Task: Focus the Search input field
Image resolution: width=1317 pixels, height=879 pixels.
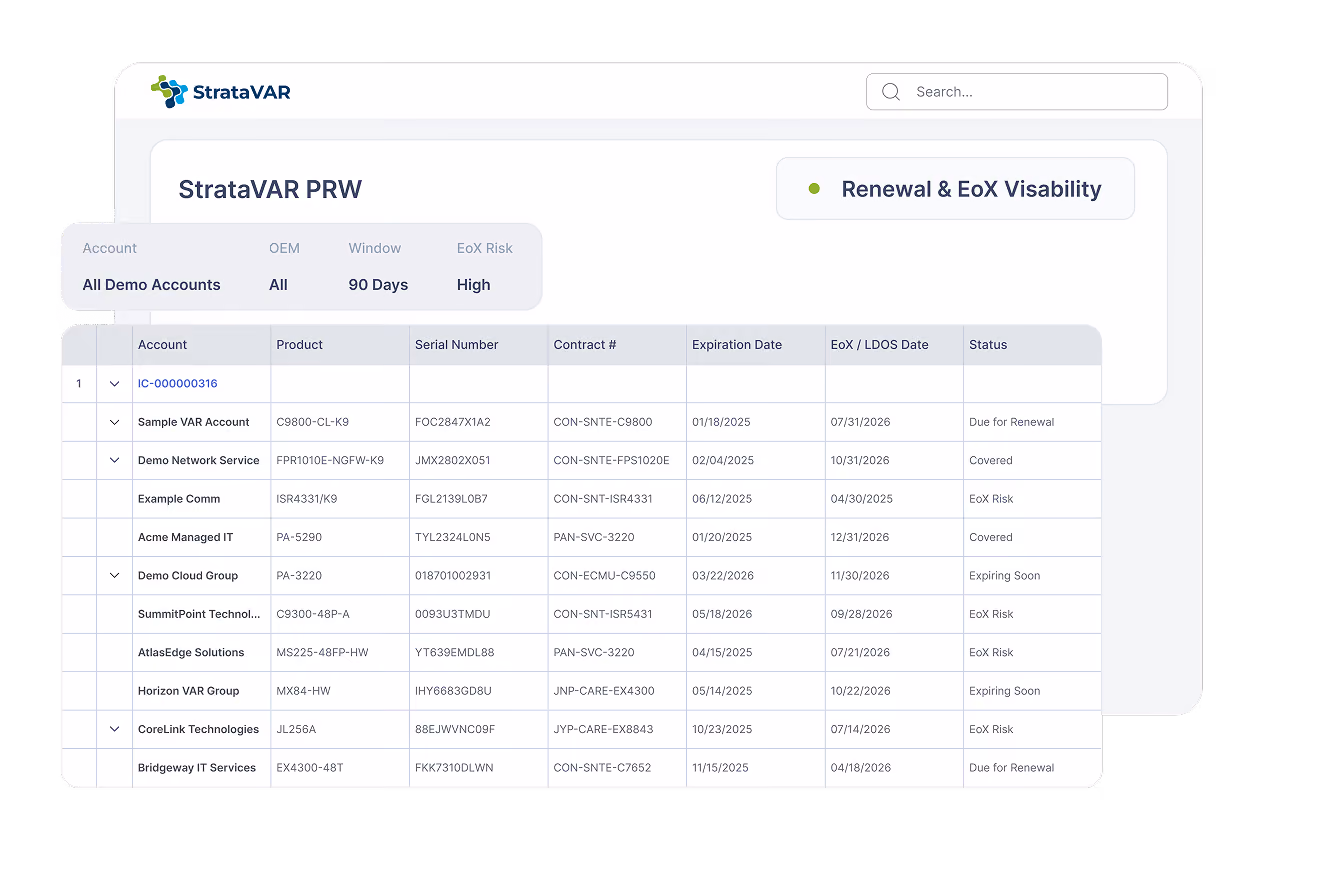Action: tap(1016, 92)
